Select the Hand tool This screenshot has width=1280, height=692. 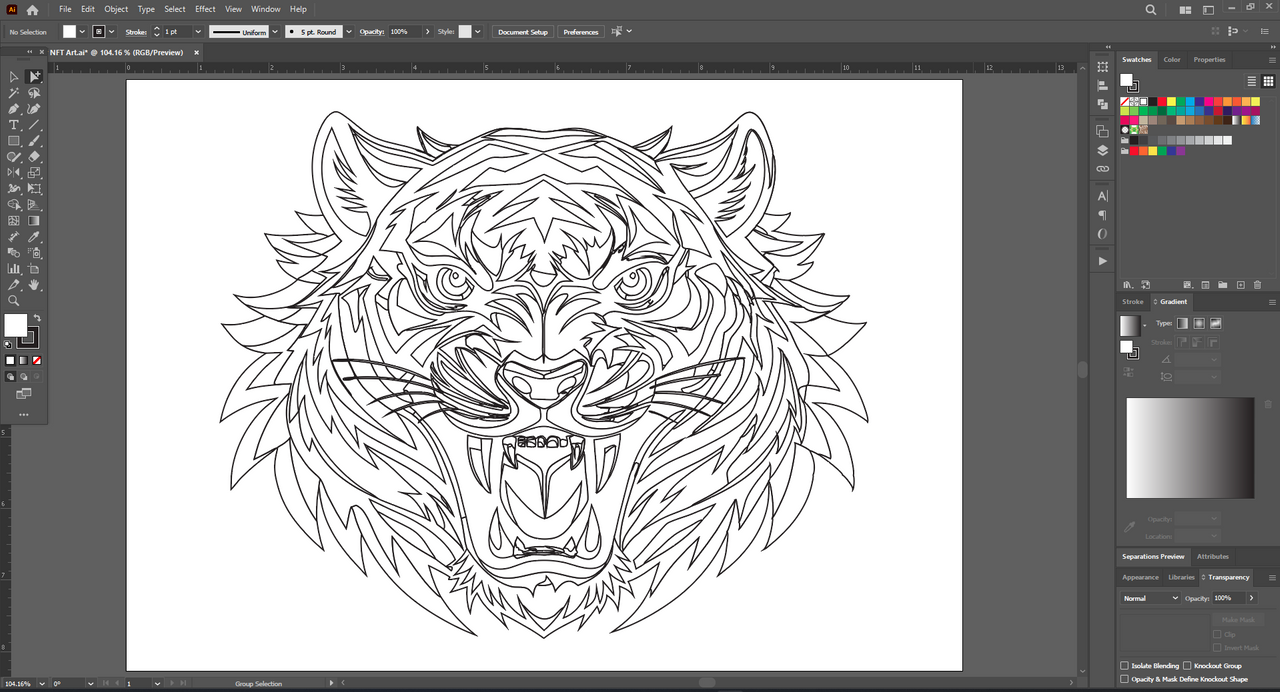click(x=34, y=285)
